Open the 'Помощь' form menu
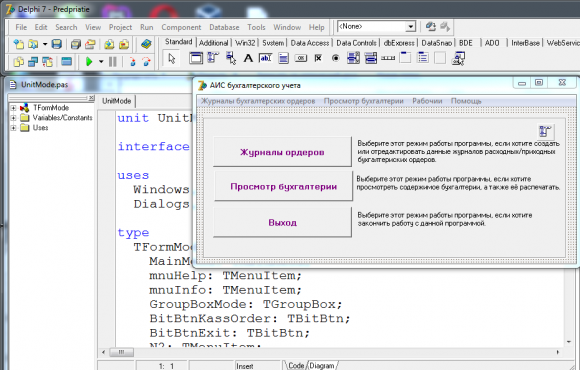The height and width of the screenshot is (370, 580). (466, 101)
